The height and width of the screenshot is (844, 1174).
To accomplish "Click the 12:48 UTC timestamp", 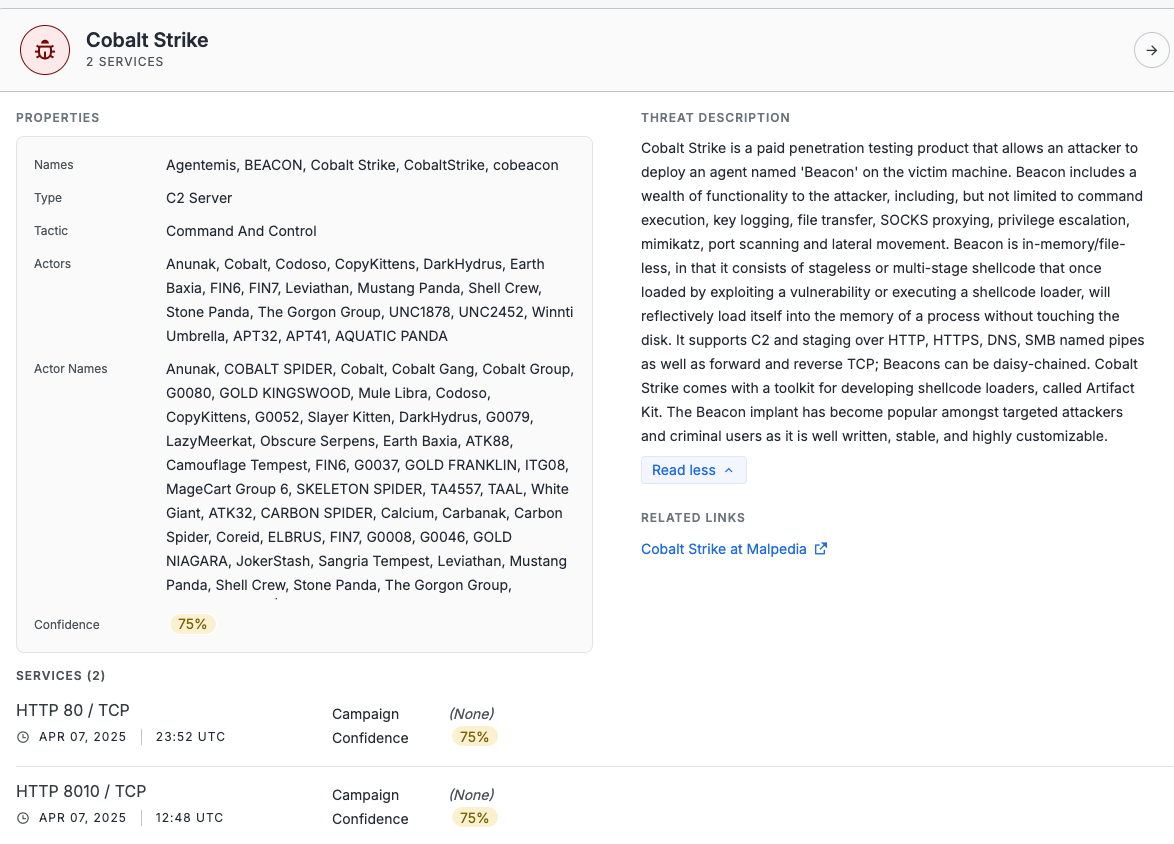I will pos(189,818).
